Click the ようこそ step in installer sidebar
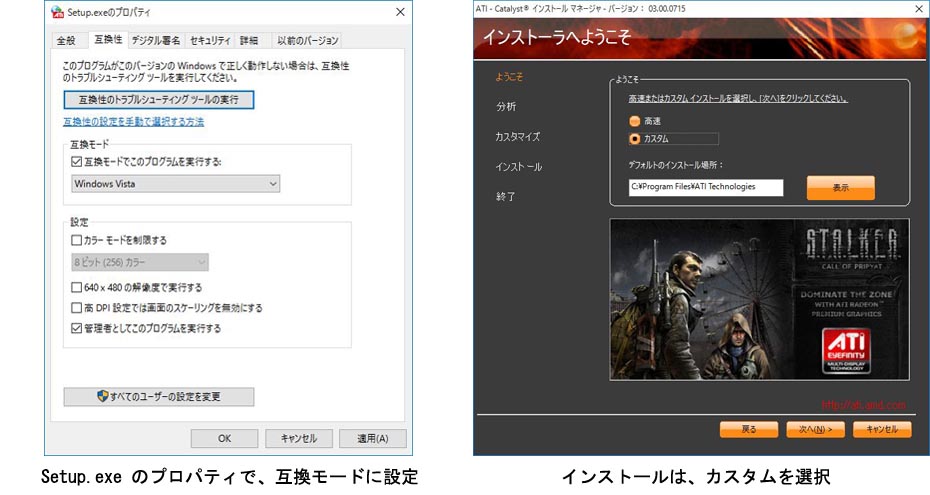Viewport: 930px width, 495px height. (509, 77)
